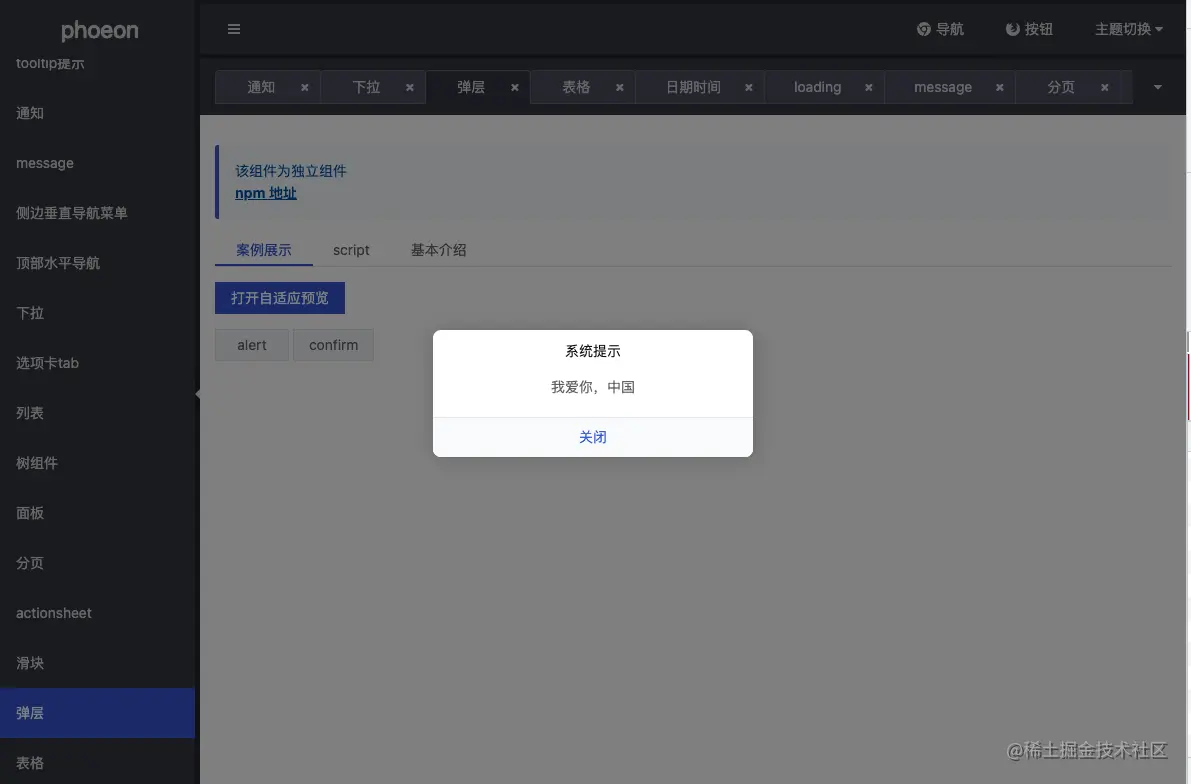Switch to the script tab
Screen dimensions: 1191x784
351,250
